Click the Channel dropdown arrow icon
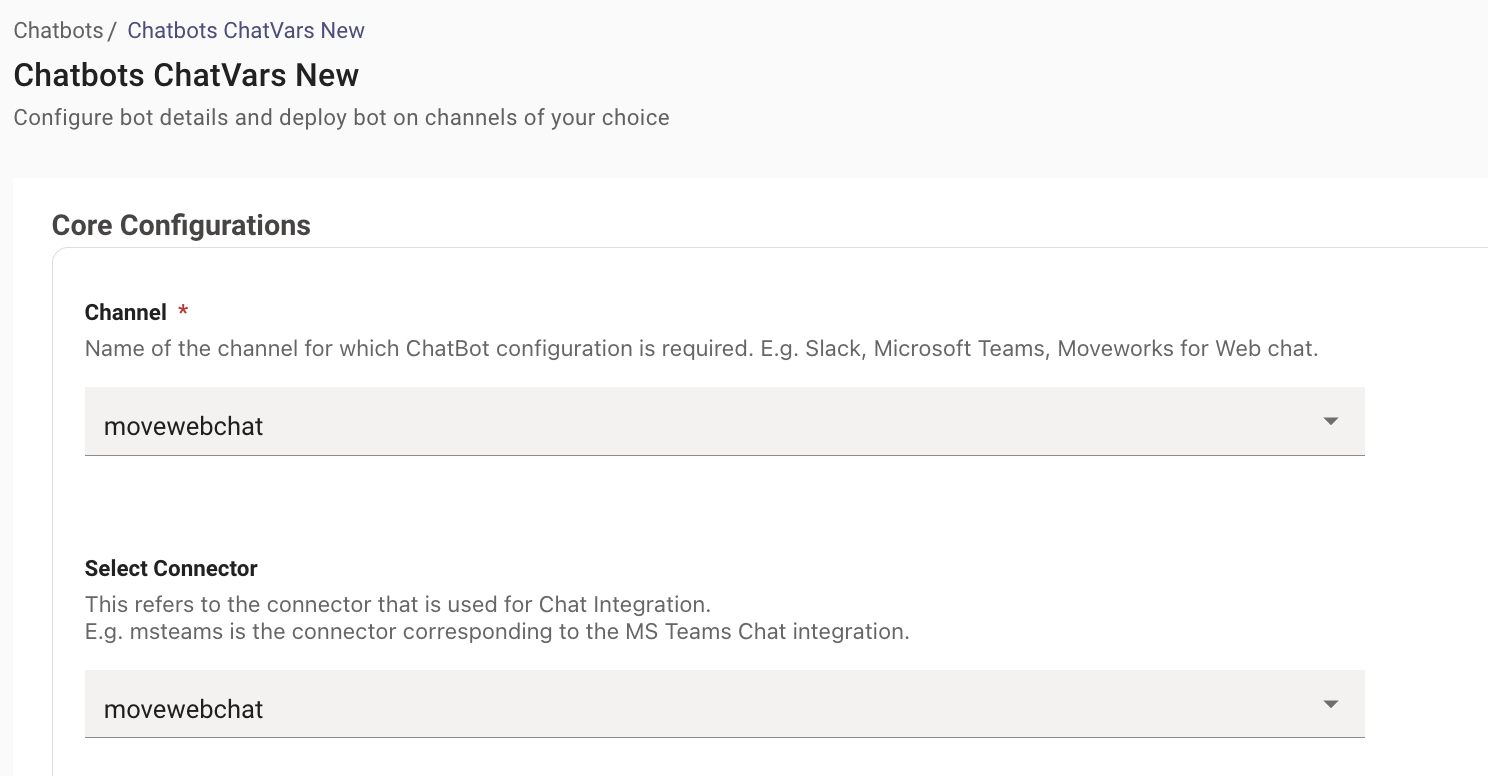This screenshot has height=776, width=1488. click(x=1330, y=422)
